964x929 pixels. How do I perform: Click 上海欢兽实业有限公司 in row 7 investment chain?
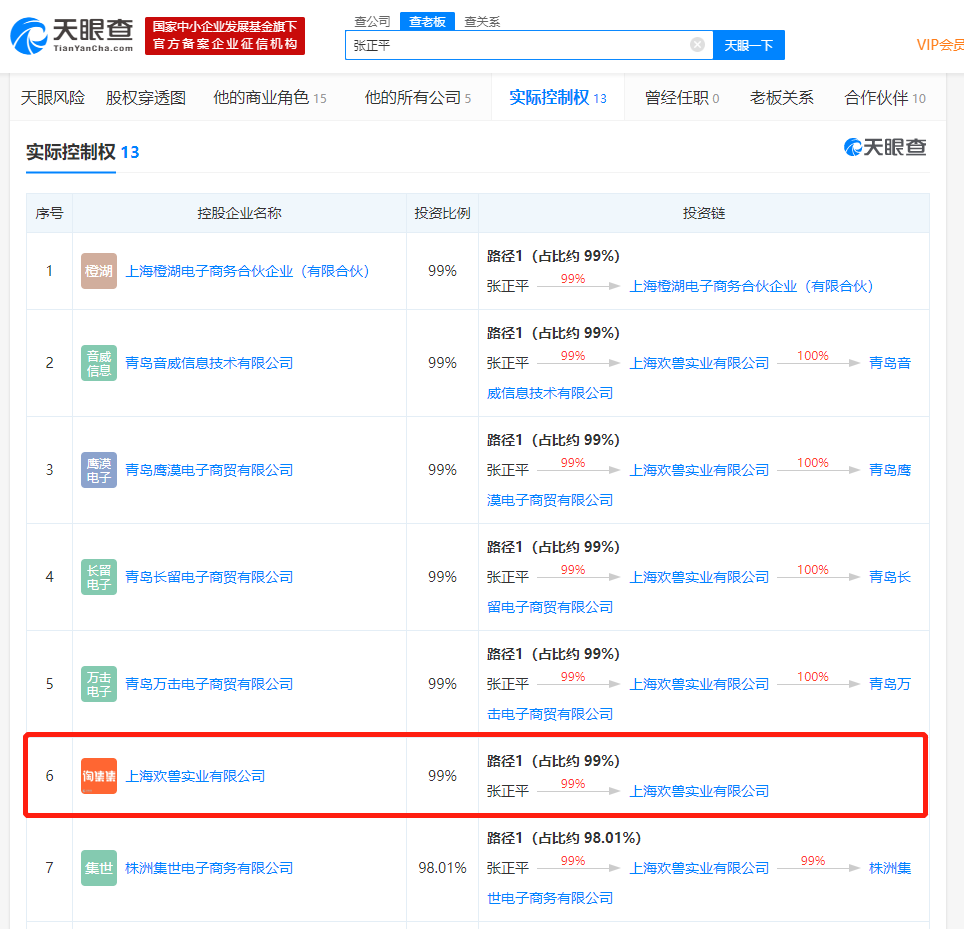[699, 868]
